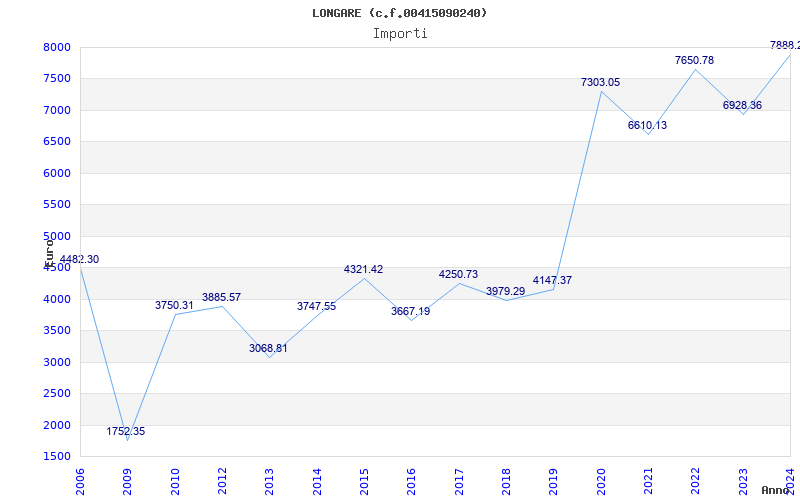Select data label 3885.57

[221, 297]
